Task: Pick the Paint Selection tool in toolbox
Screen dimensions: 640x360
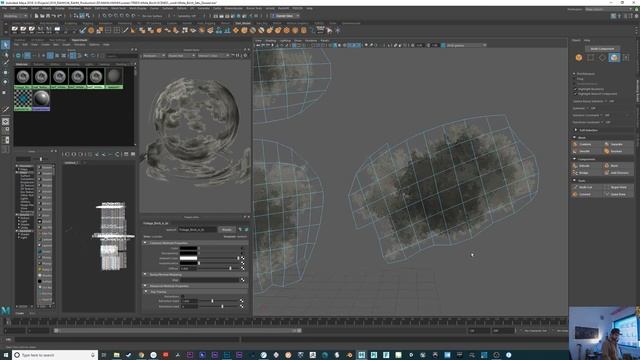Action: pos(5,63)
